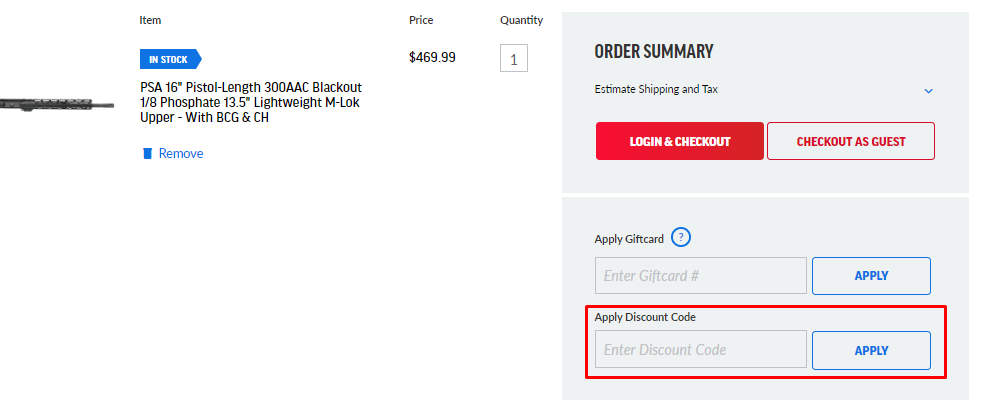997x400 pixels.
Task: Focus the Enter Discount Code field
Action: point(700,350)
